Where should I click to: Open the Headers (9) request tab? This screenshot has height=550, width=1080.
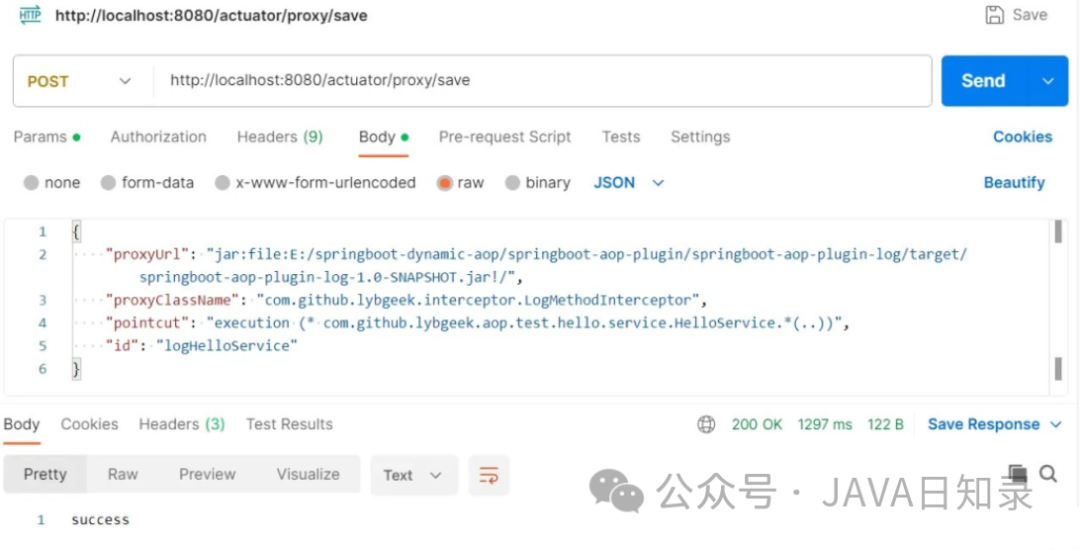click(x=280, y=137)
